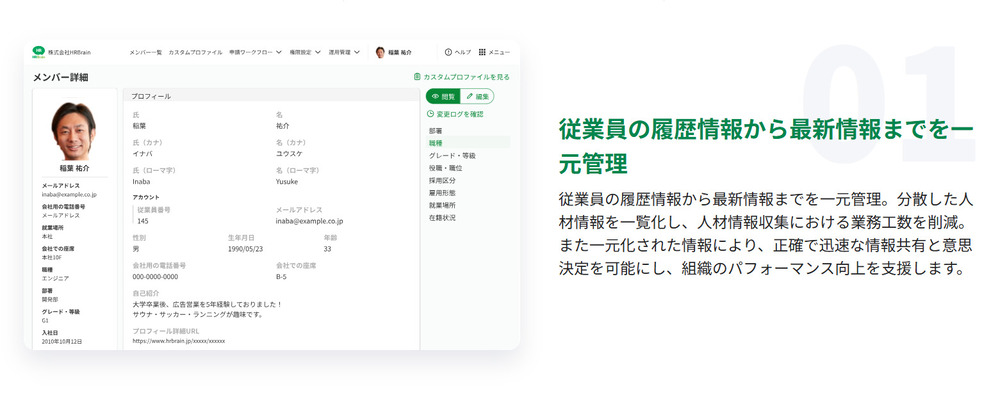1000x400 pixels.
Task: Click the name 稲葉 祐介 under the photo
Action: point(74,168)
